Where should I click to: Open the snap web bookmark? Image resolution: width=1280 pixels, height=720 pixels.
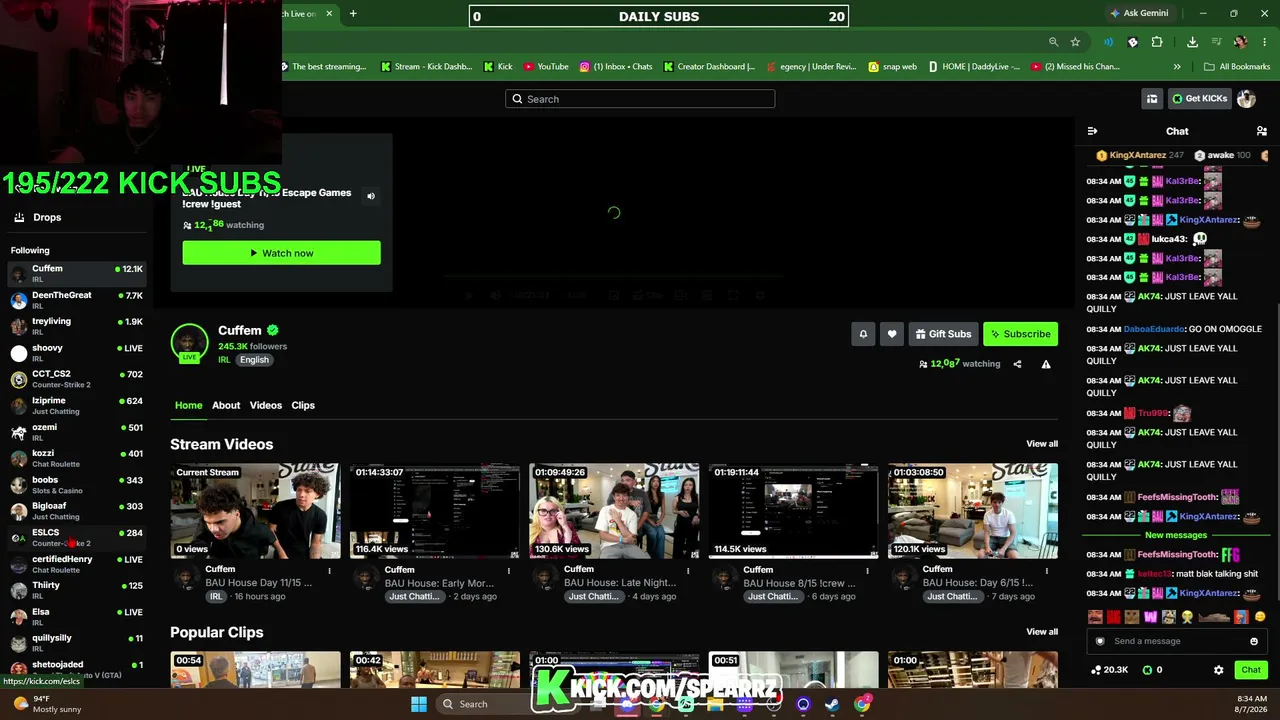892,67
